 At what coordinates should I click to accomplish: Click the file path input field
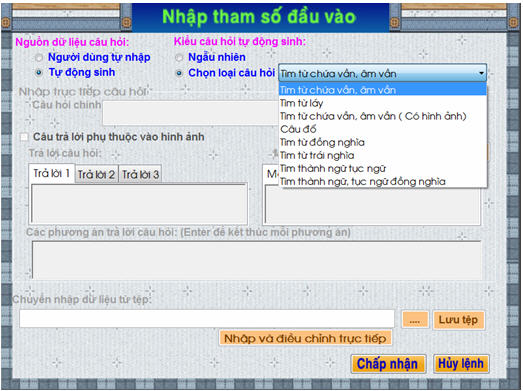[x=207, y=319]
